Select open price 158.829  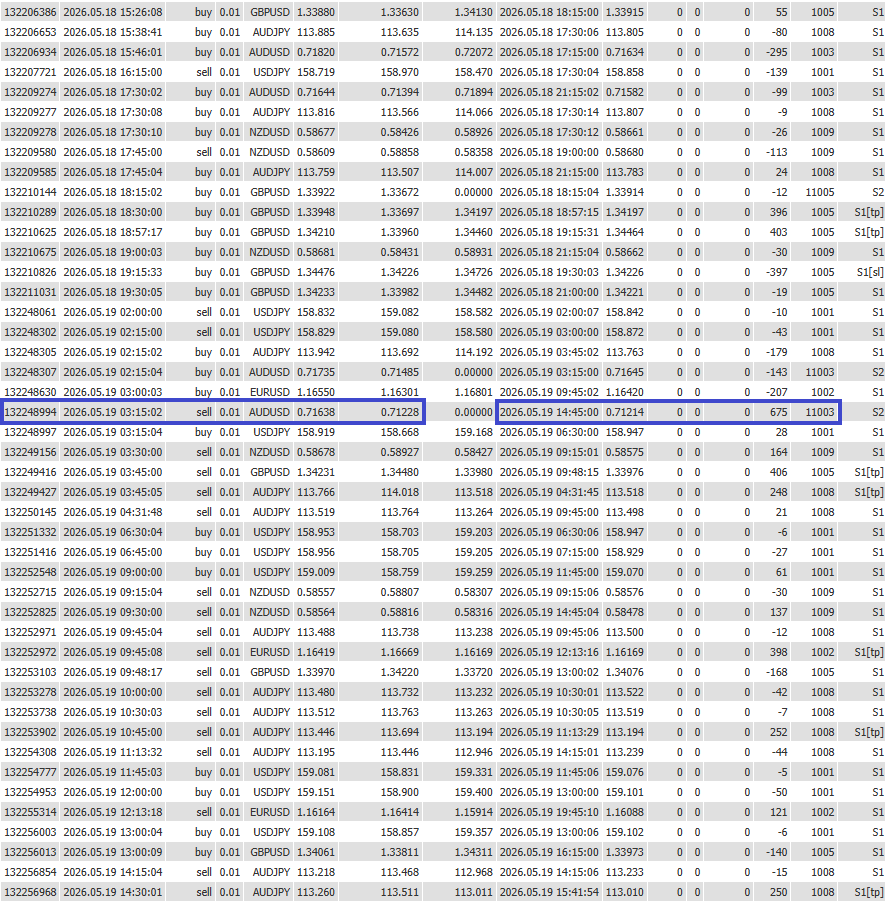coord(315,332)
